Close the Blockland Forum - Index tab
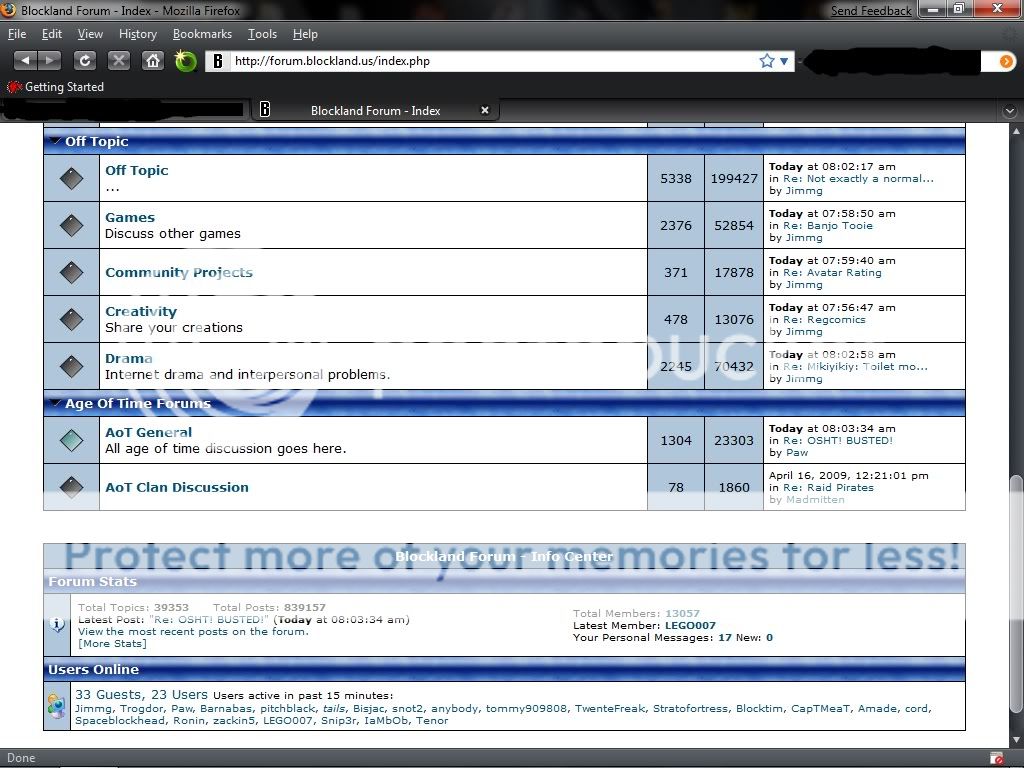The image size is (1024, 768). pos(485,110)
